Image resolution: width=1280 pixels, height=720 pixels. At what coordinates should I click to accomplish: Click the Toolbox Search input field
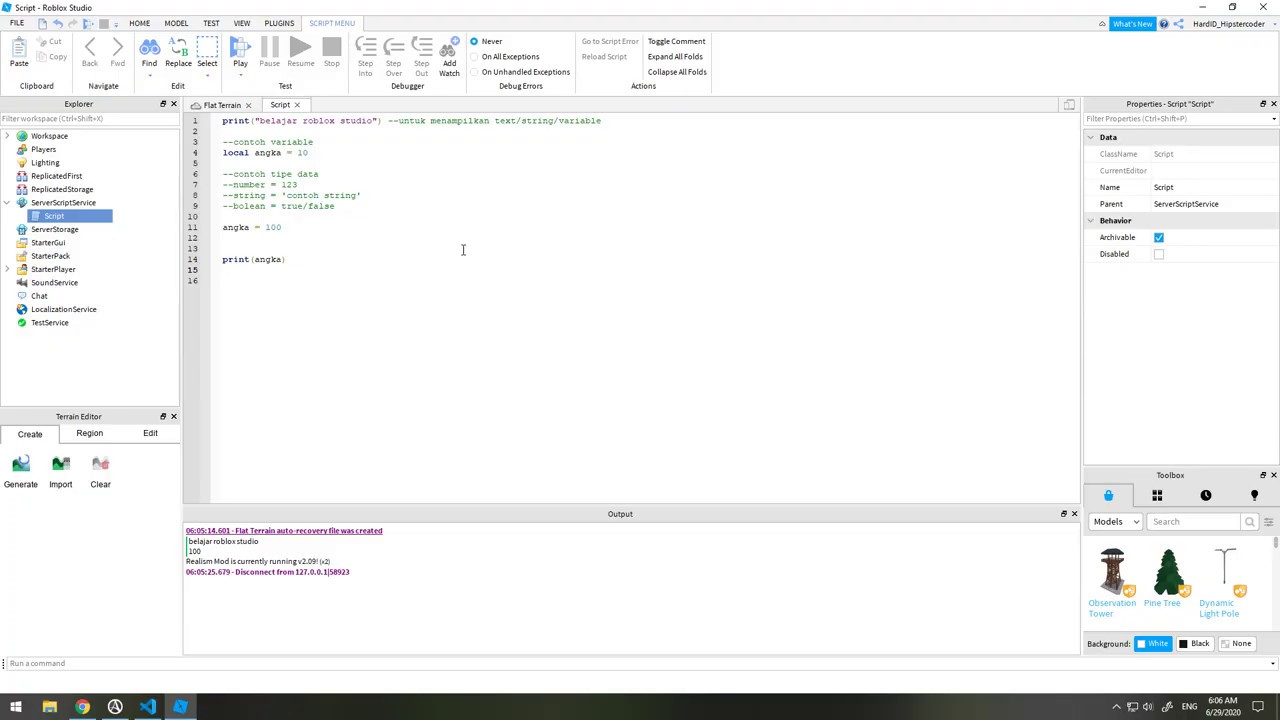tap(1195, 522)
